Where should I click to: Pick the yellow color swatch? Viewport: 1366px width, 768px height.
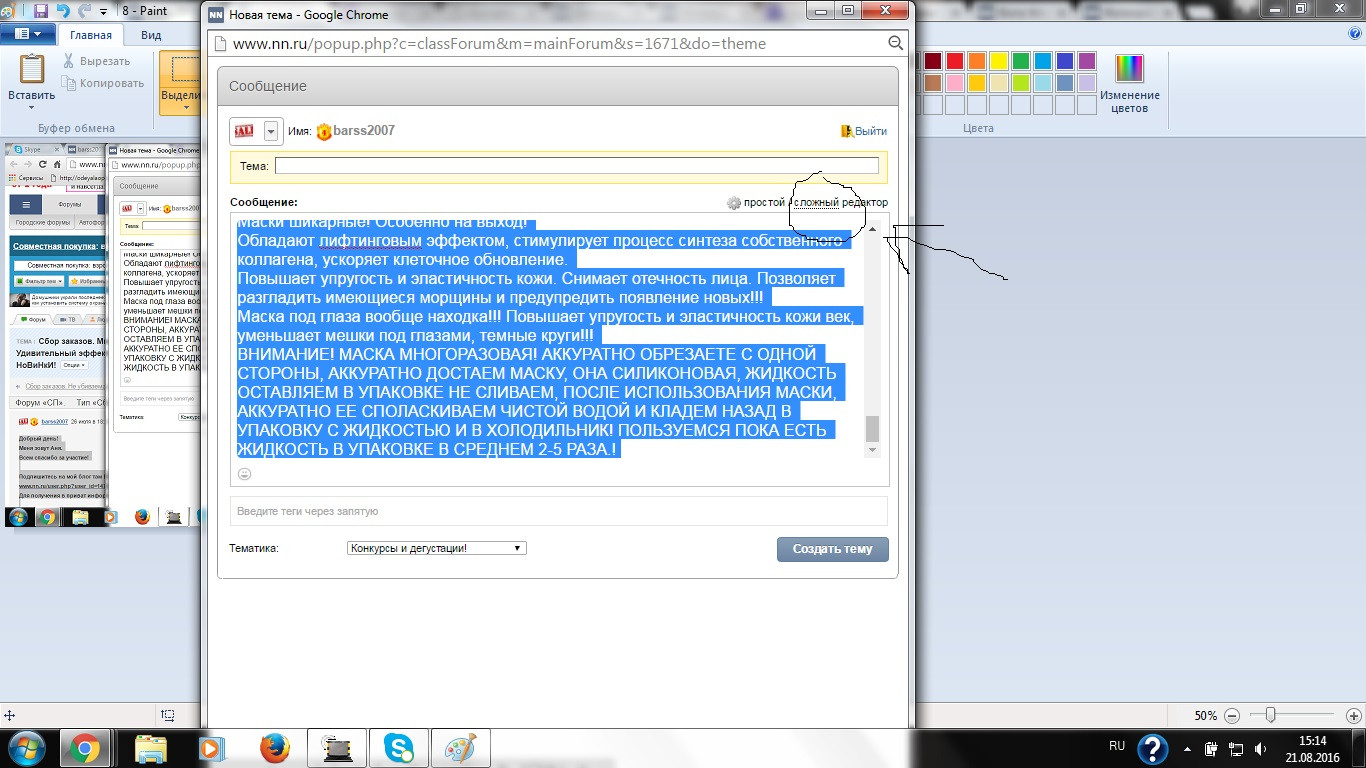point(998,61)
